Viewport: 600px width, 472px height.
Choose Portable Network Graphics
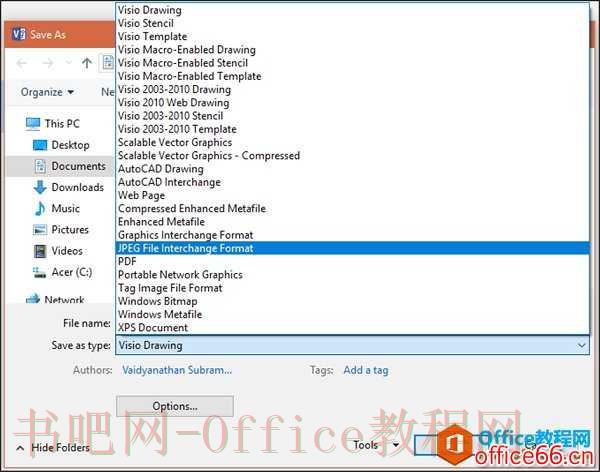pos(352,275)
